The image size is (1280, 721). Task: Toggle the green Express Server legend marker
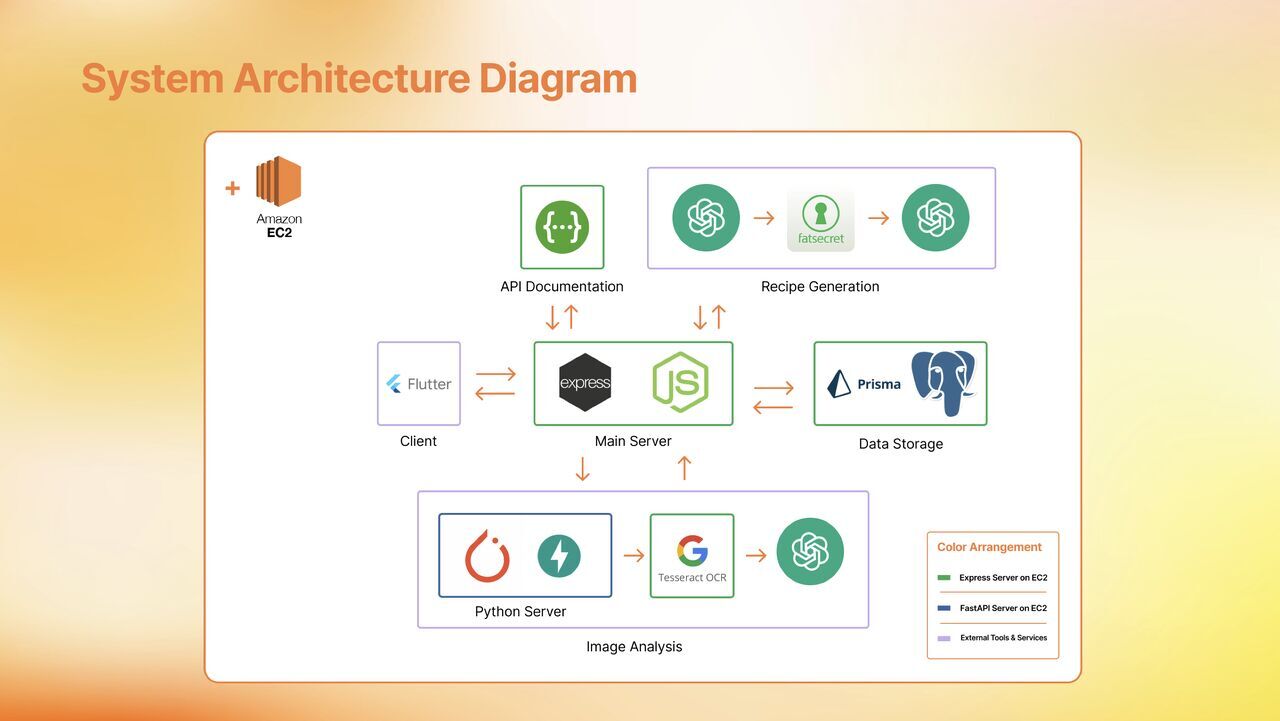[x=944, y=578]
